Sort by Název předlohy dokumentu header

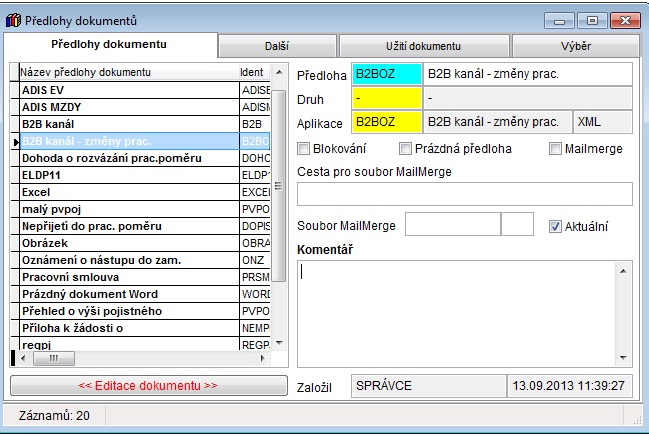click(128, 72)
